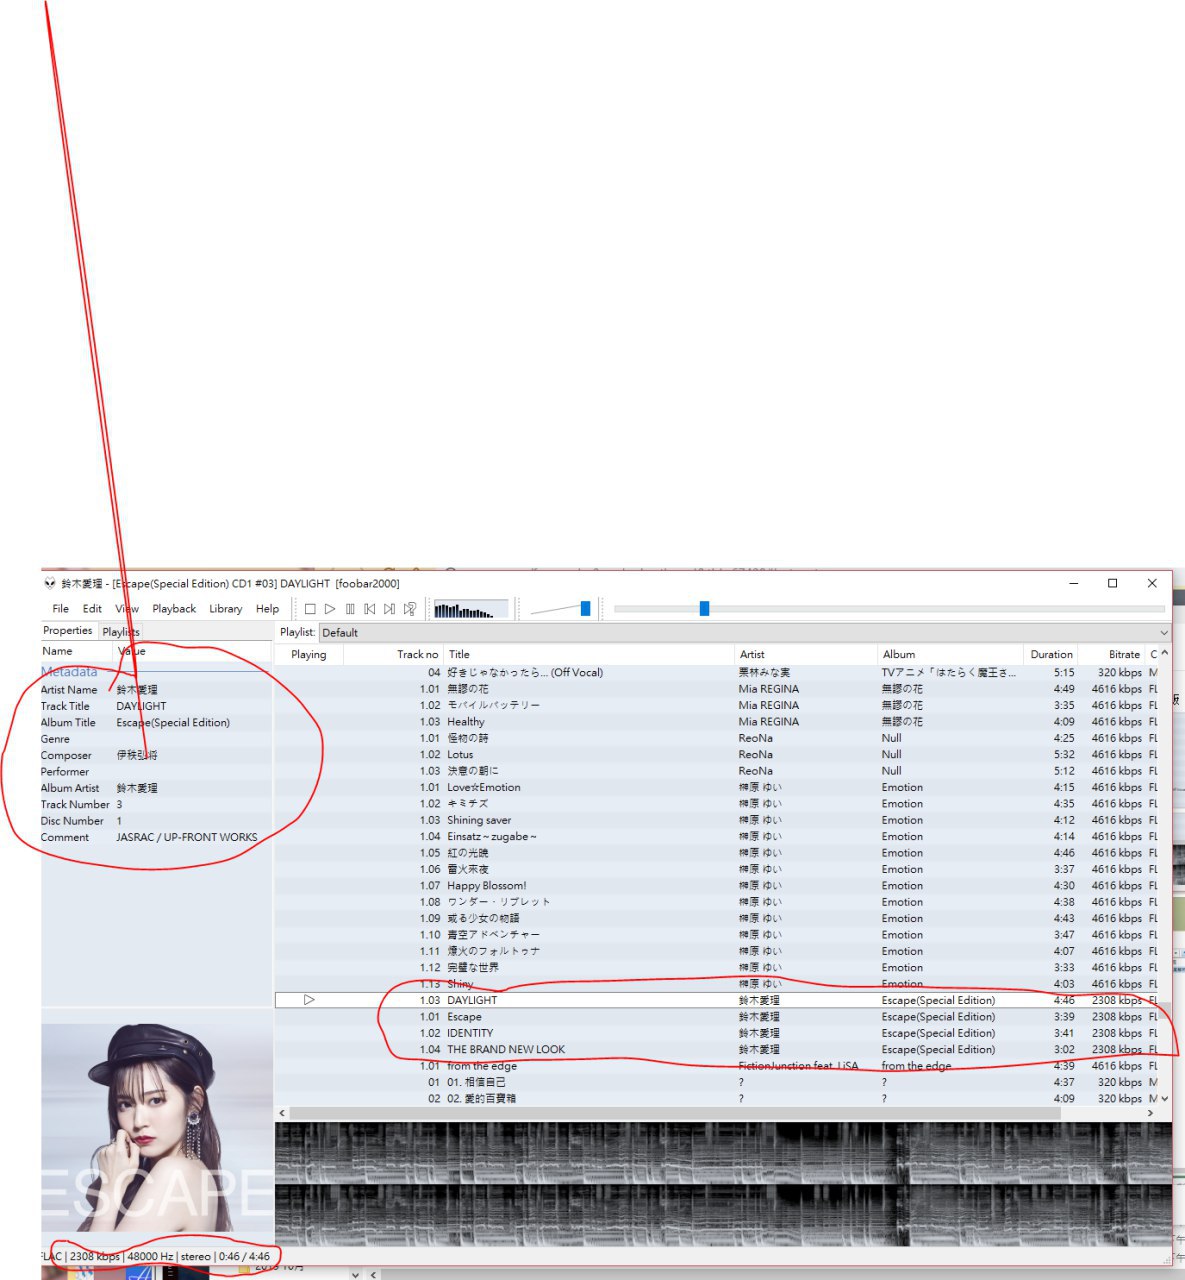This screenshot has height=1280, width=1185.
Task: Stop playback with the Stop button
Action: coord(310,609)
